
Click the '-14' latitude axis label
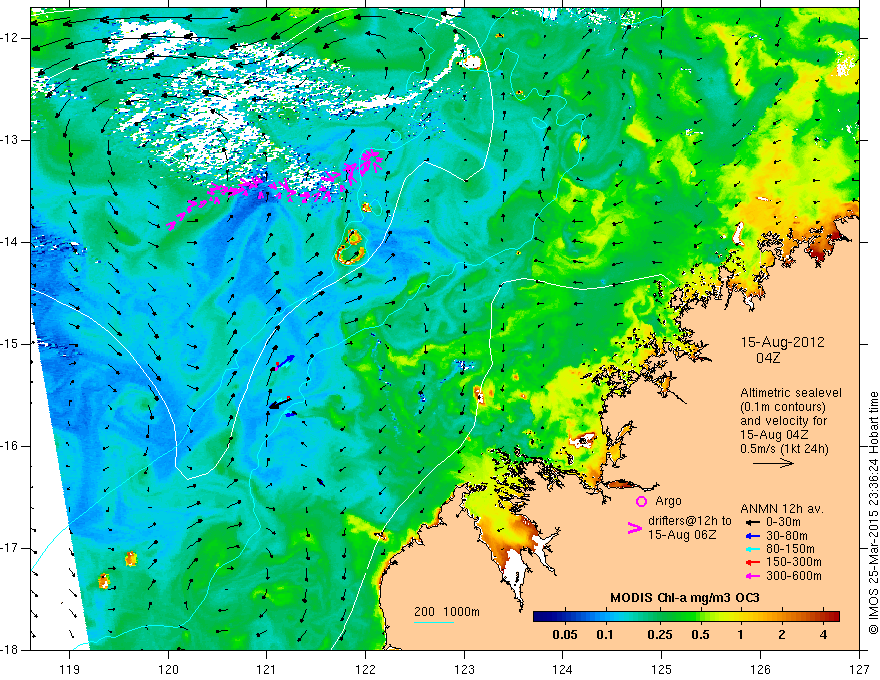tap(11, 242)
